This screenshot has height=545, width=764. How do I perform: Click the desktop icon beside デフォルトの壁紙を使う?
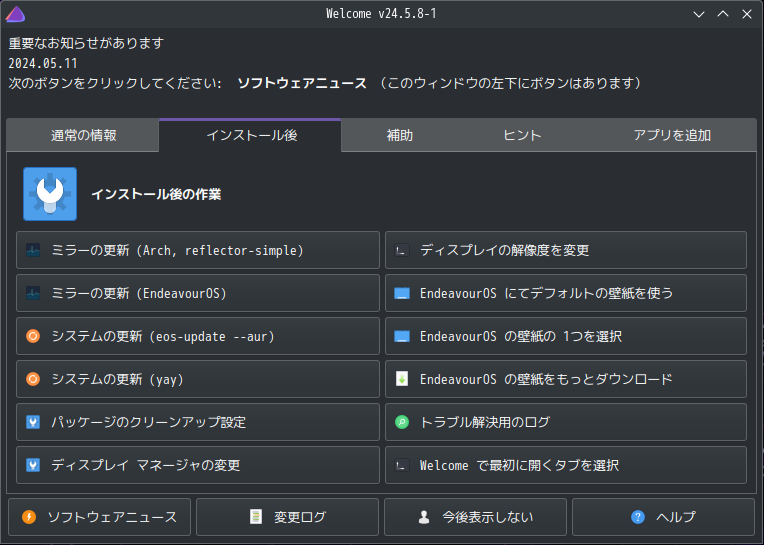click(x=401, y=293)
